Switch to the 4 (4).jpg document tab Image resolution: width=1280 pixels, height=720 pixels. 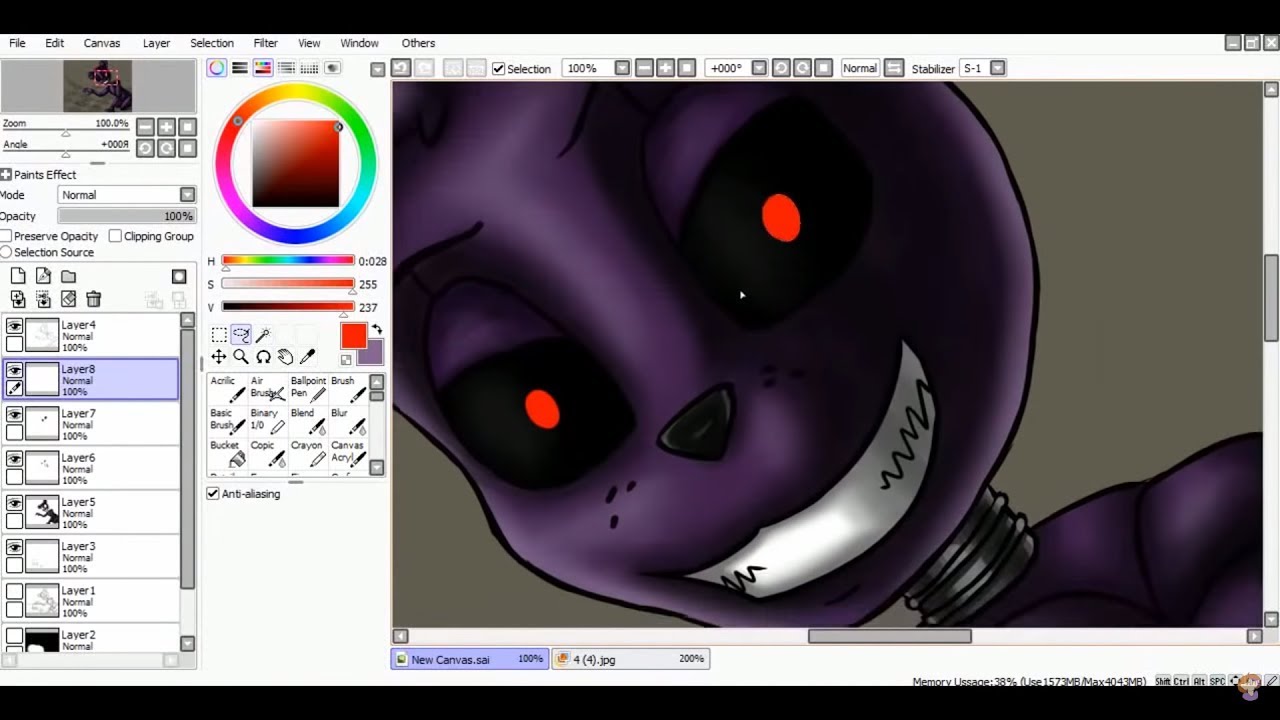pyautogui.click(x=630, y=659)
